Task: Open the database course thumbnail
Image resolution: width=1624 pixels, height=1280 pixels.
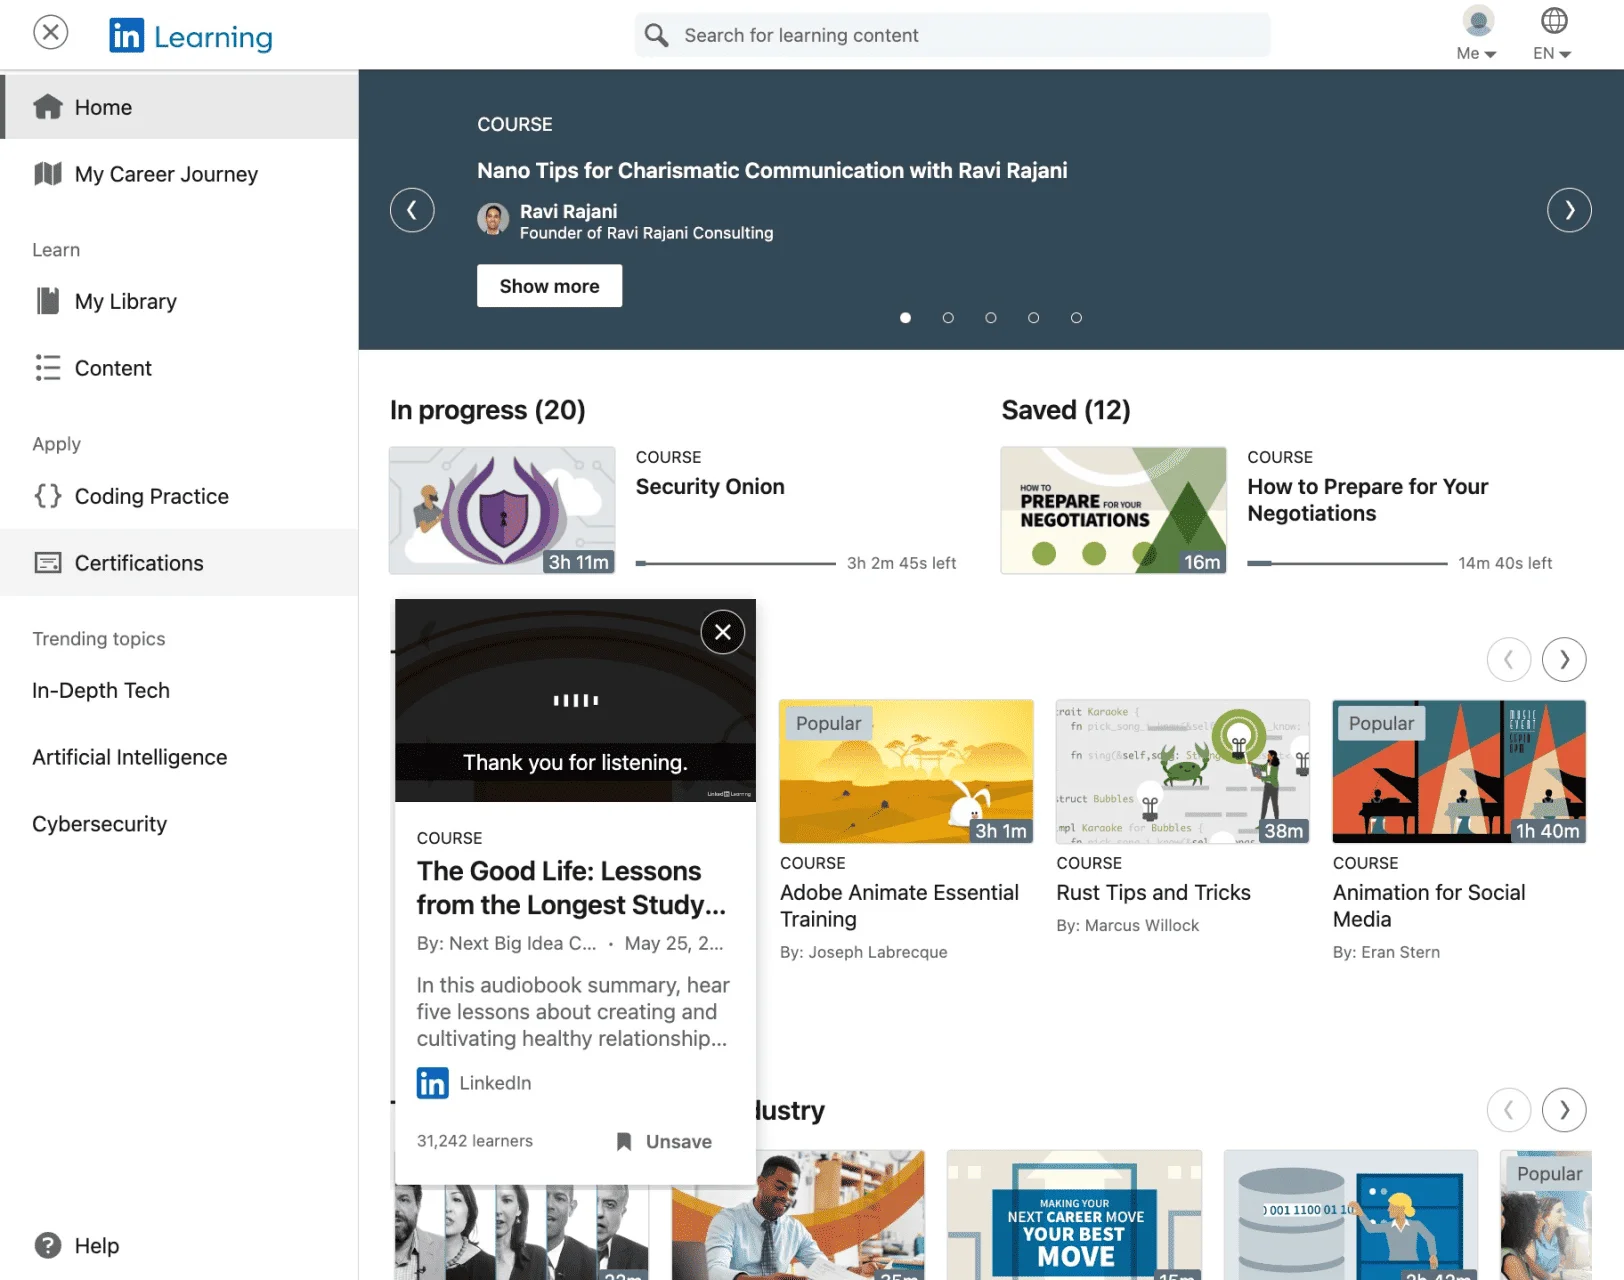Action: [1351, 1215]
